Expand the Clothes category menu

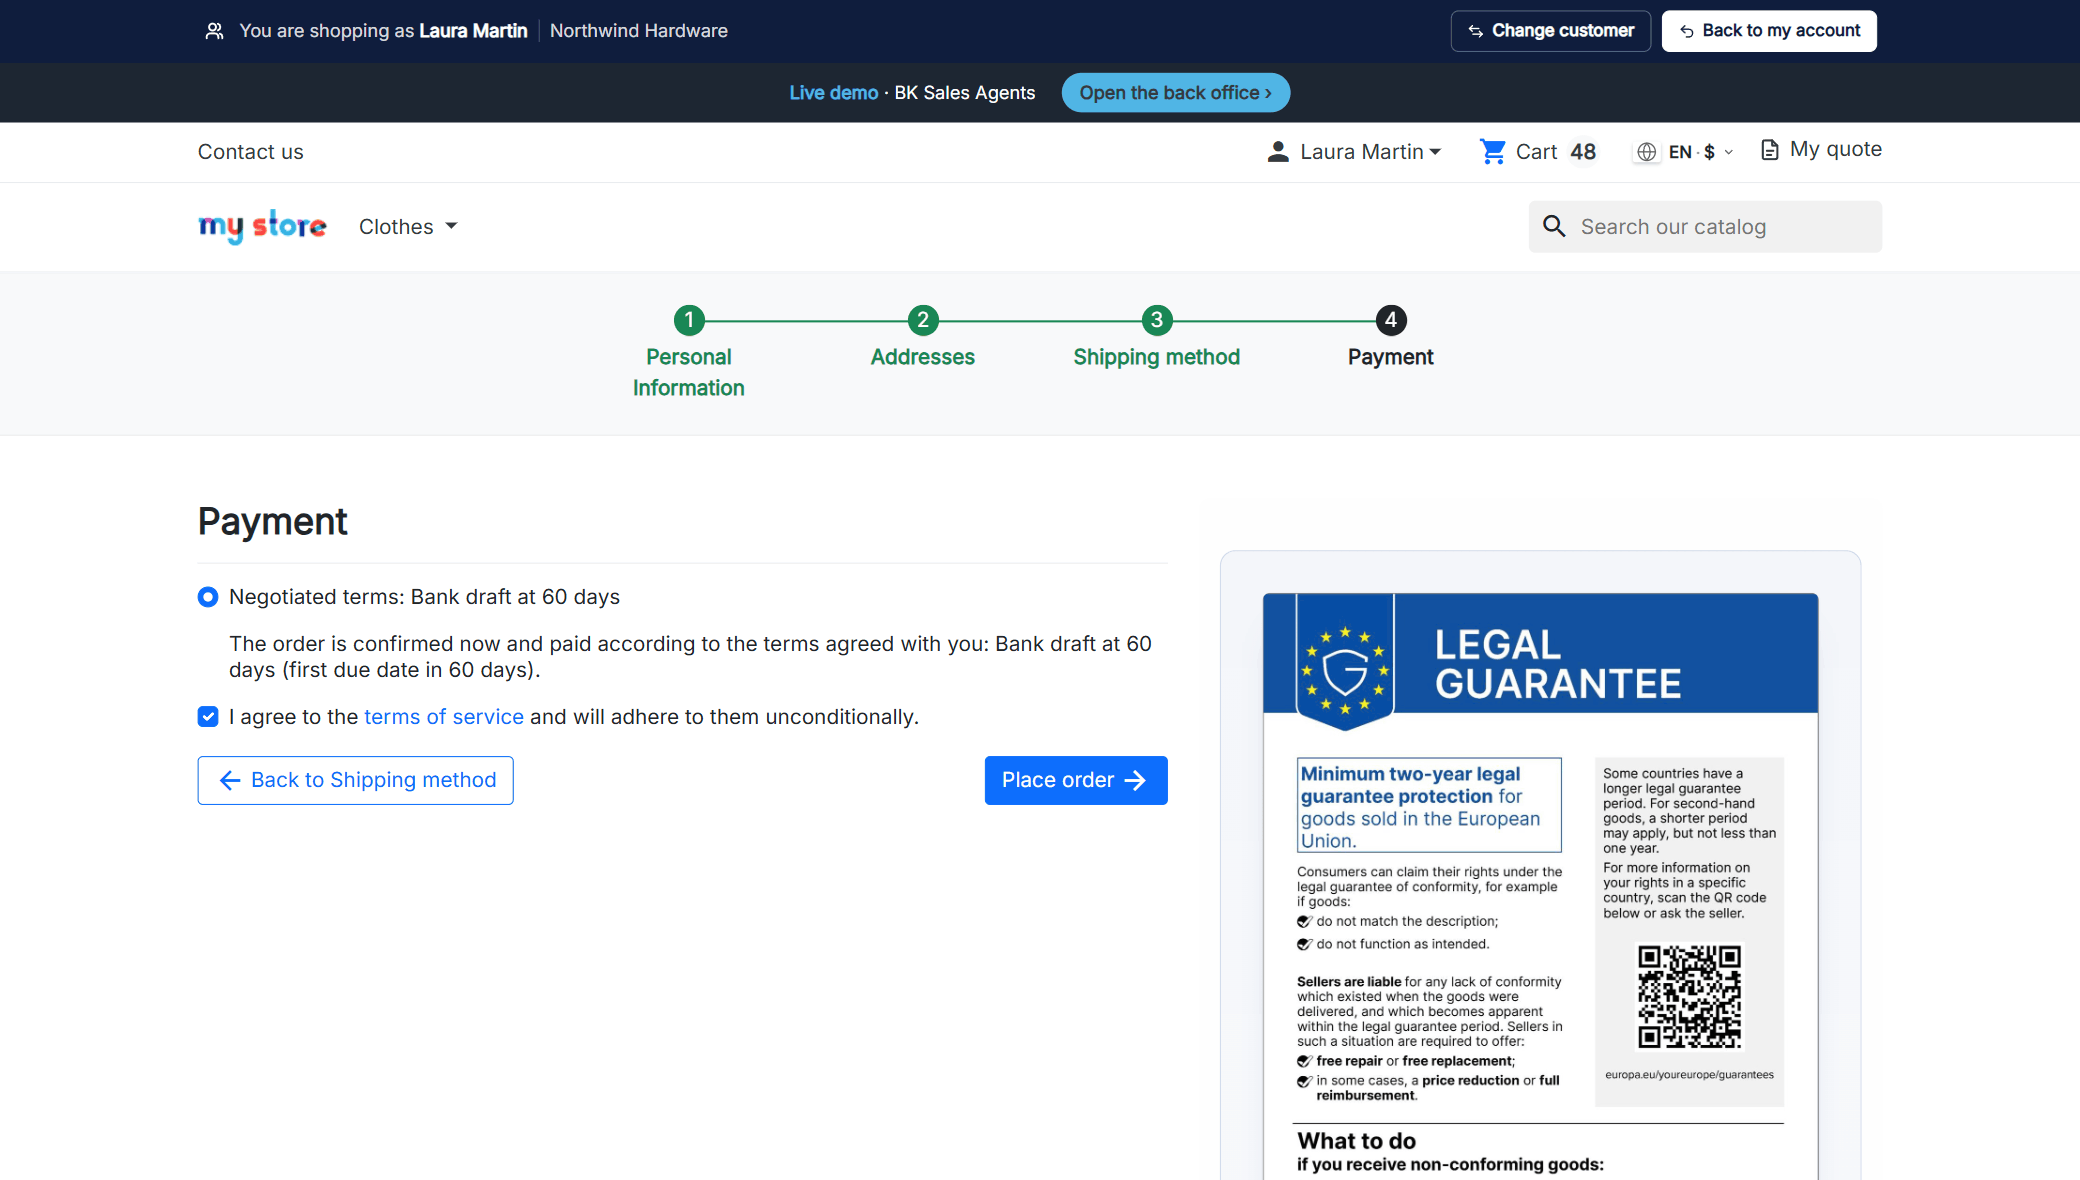[408, 227]
